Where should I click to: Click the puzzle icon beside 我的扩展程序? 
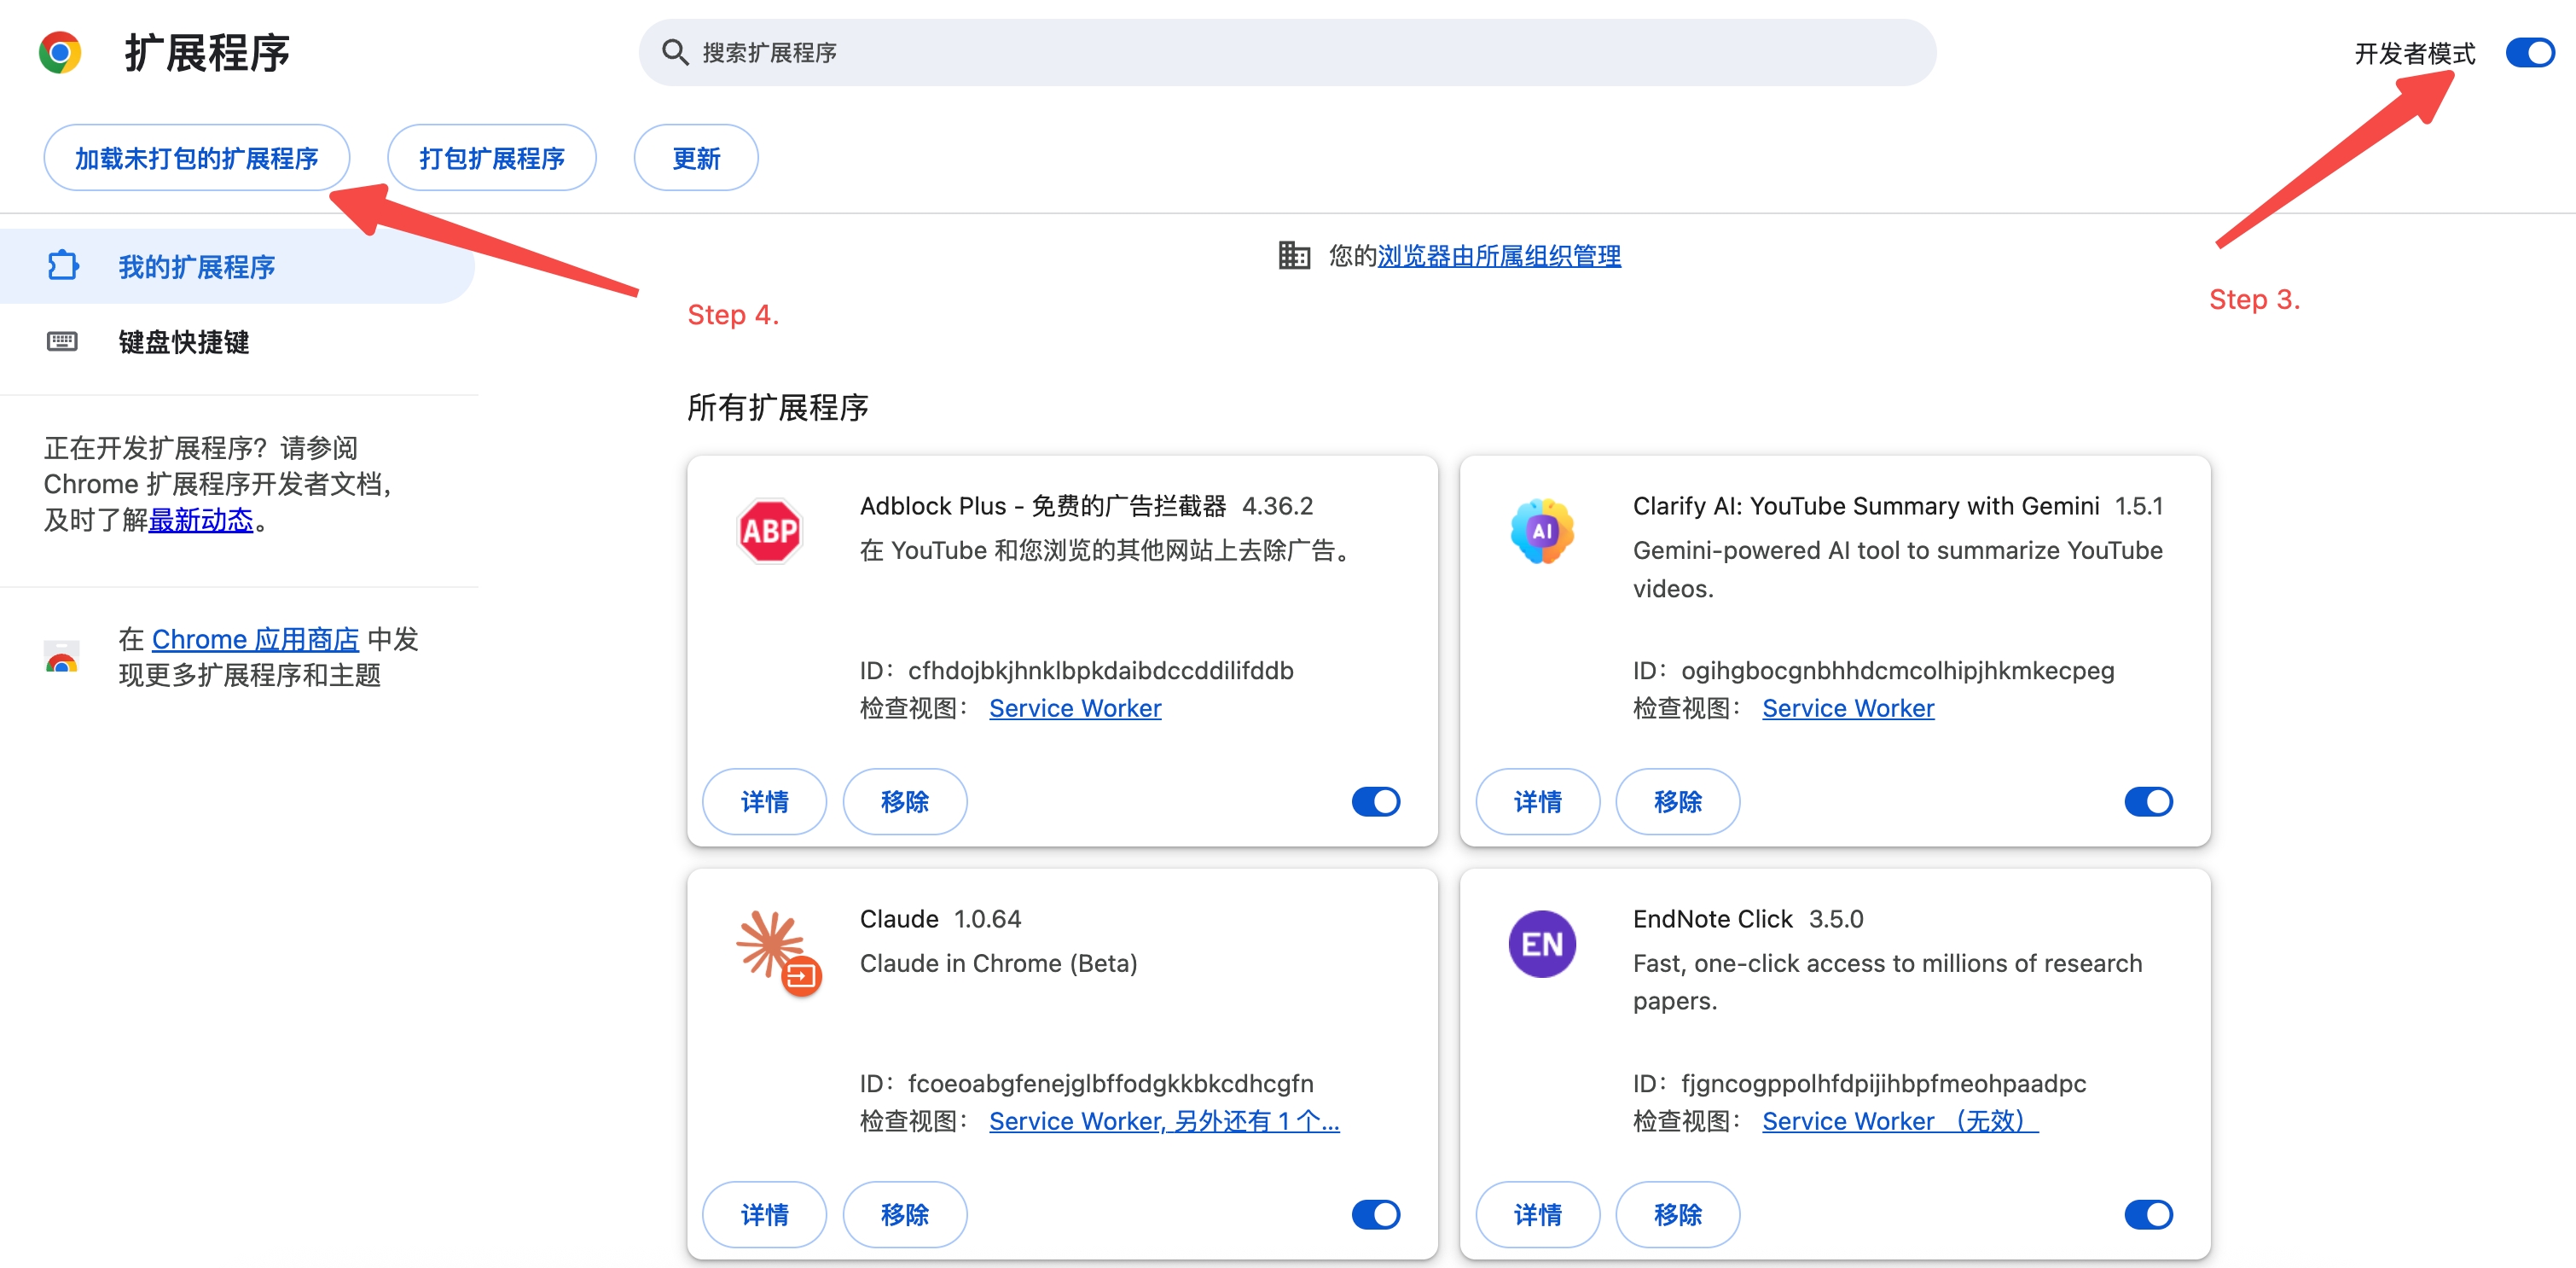(x=62, y=266)
